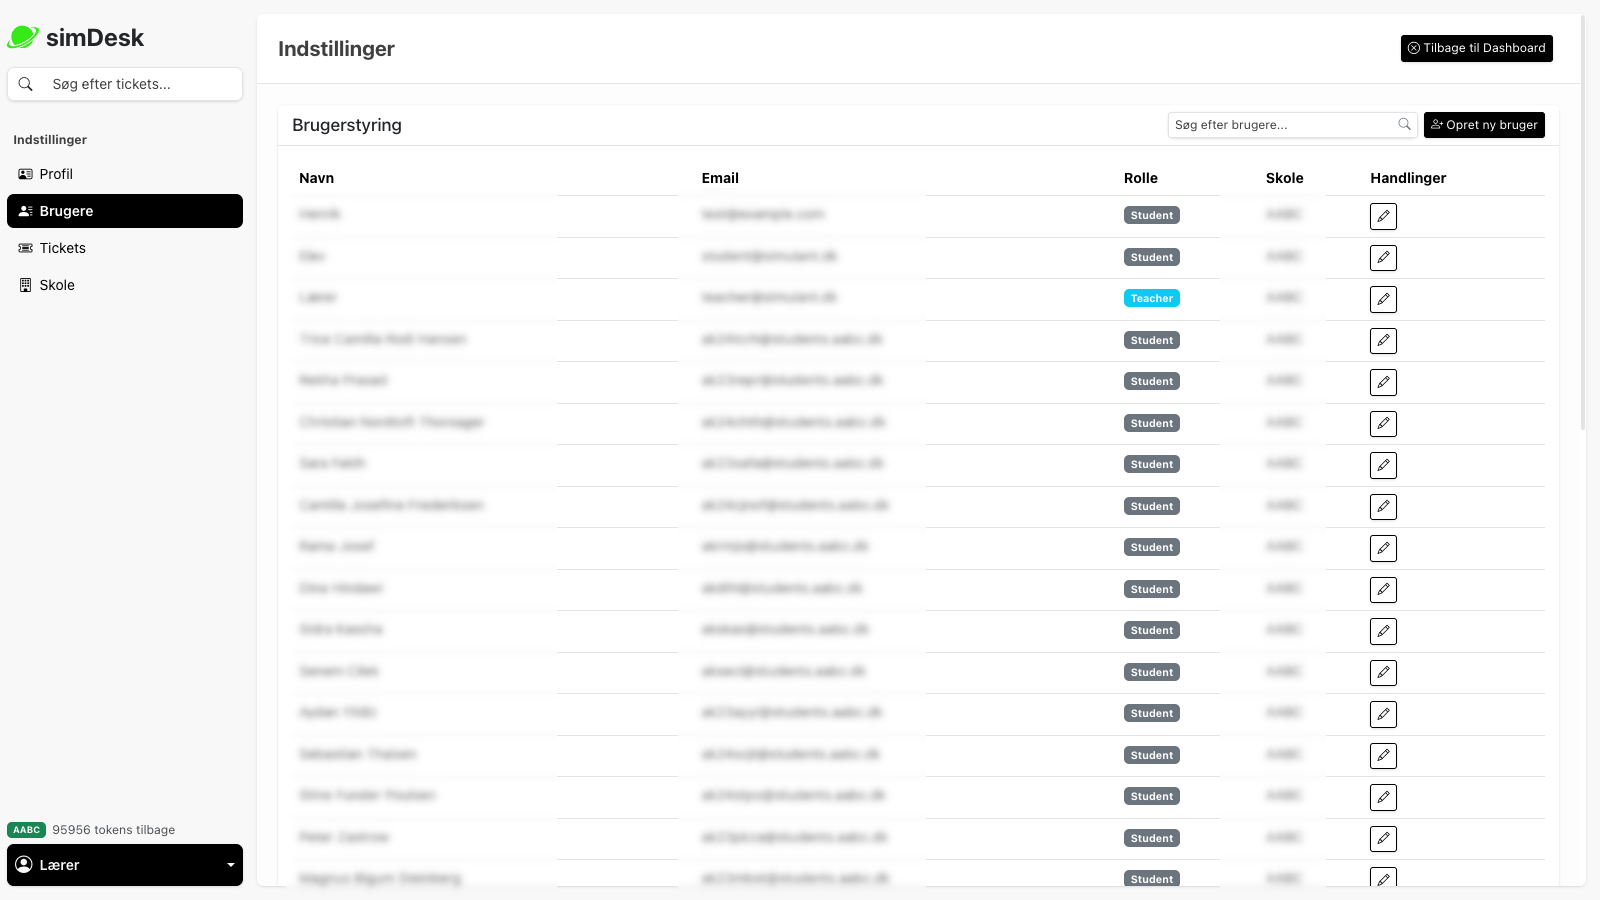
Task: Select Profil in the settings sidebar
Action: 57,174
